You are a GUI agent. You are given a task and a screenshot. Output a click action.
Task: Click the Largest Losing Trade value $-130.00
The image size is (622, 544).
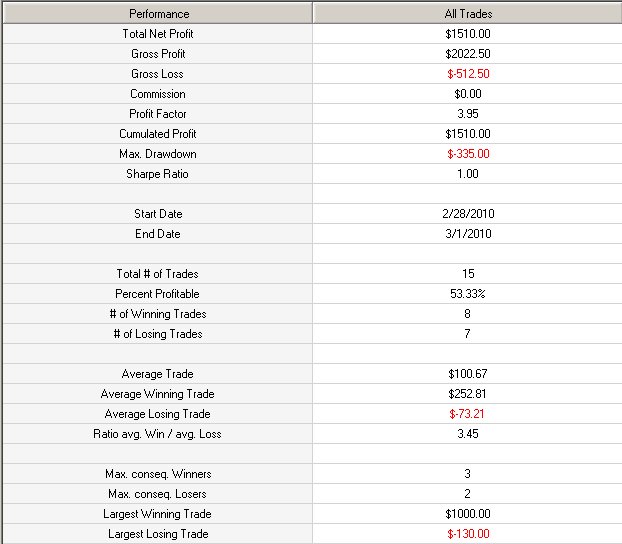468,534
